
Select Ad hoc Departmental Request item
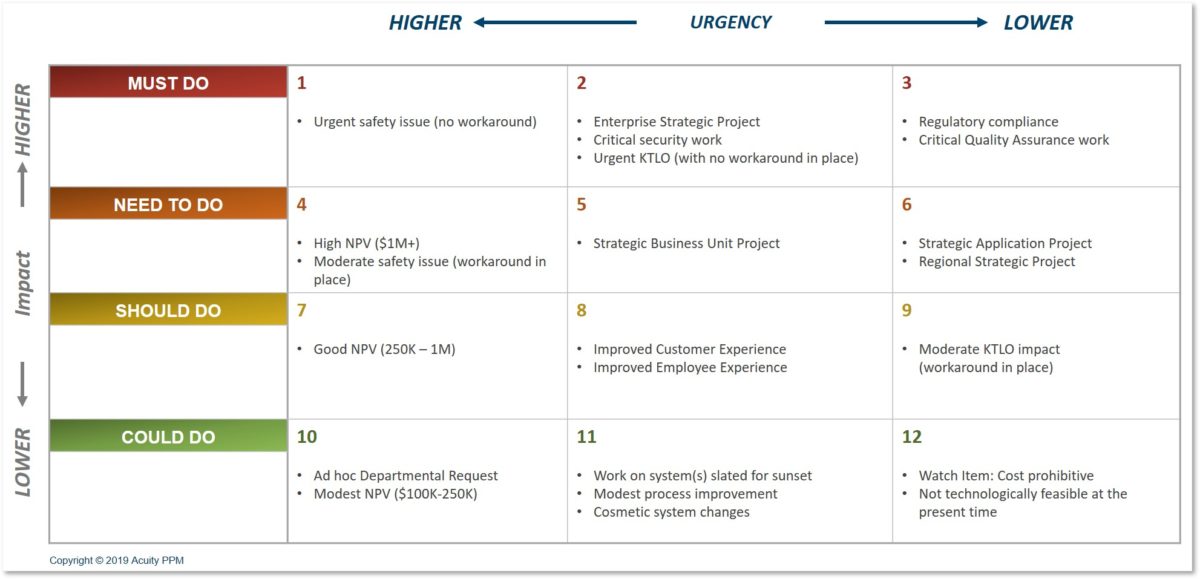click(405, 475)
